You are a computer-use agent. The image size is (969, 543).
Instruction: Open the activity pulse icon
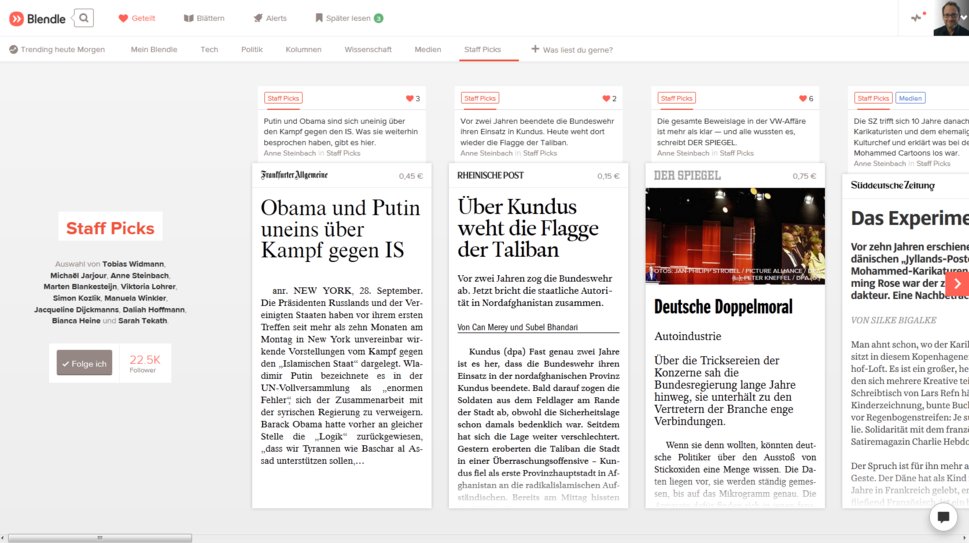[x=918, y=17]
